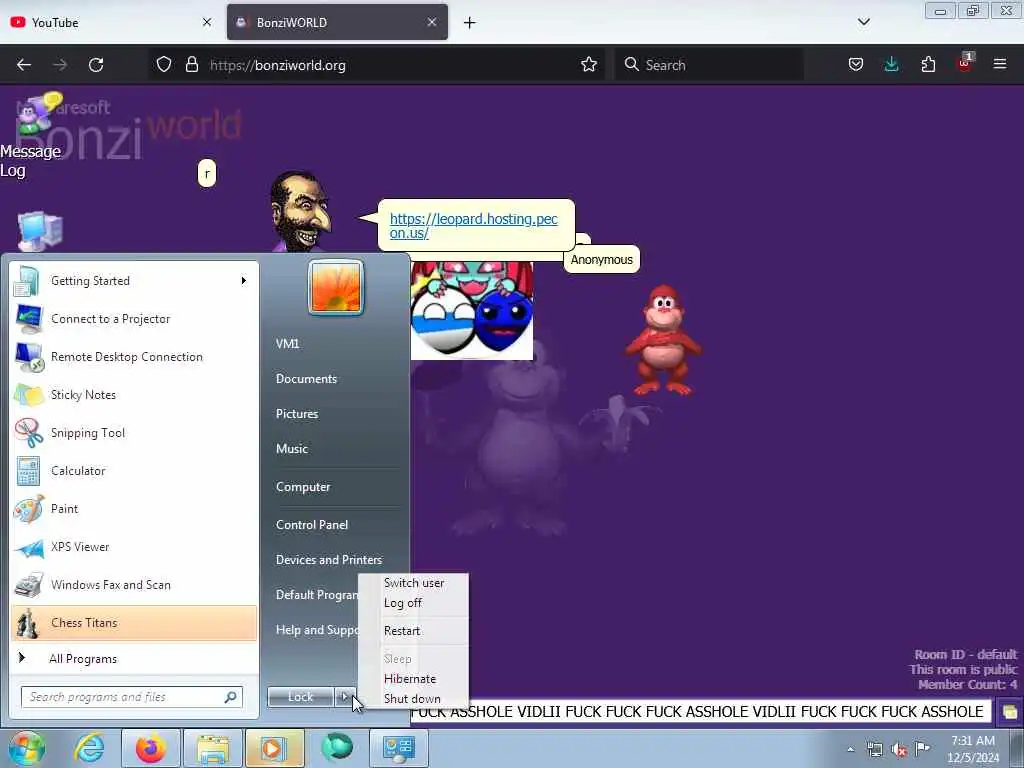The width and height of the screenshot is (1024, 768).
Task: Open Windows Explorer folder in taskbar
Action: point(212,748)
